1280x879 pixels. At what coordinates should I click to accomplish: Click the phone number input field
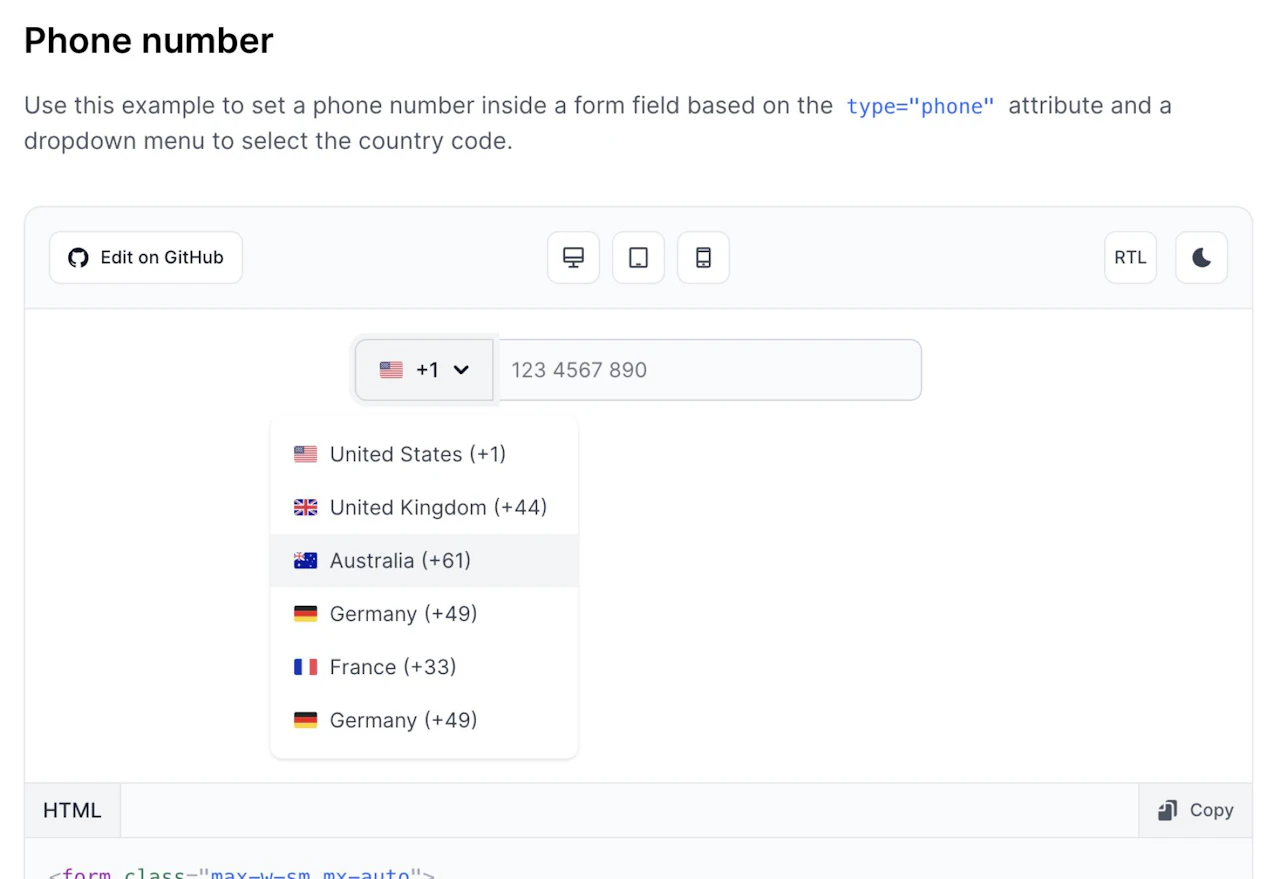pyautogui.click(x=708, y=369)
